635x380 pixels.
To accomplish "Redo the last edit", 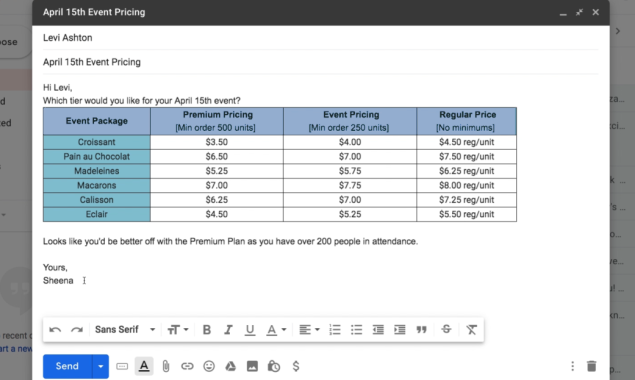I will pyautogui.click(x=77, y=330).
